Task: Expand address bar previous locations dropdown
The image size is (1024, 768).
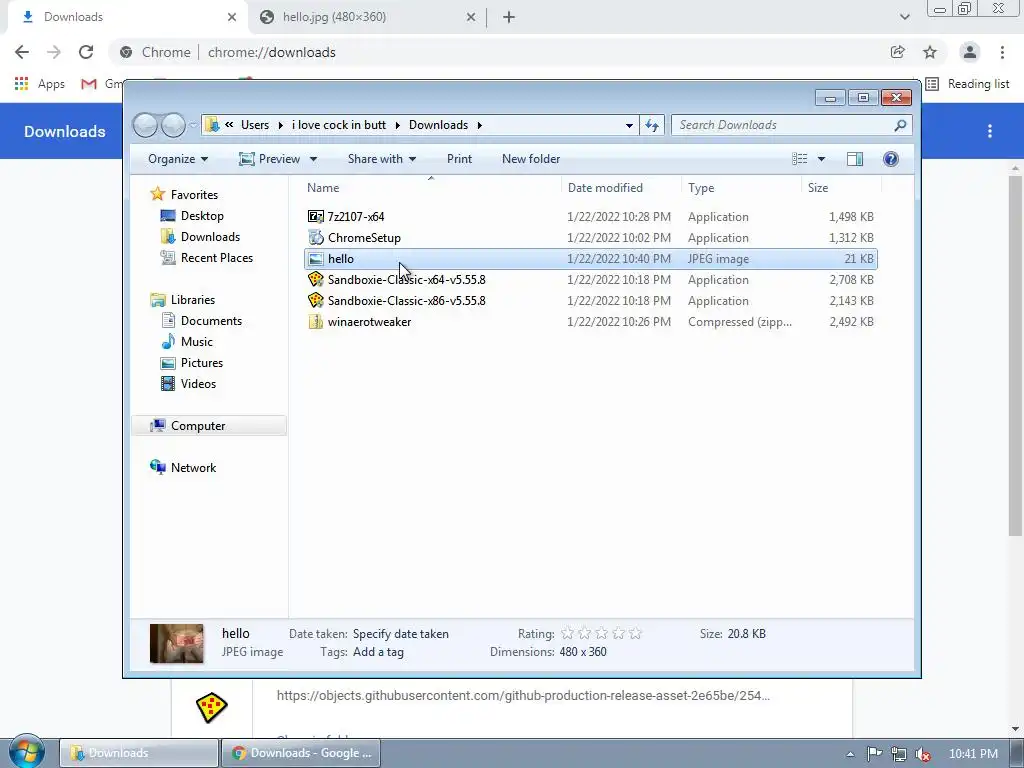Action: (x=629, y=125)
